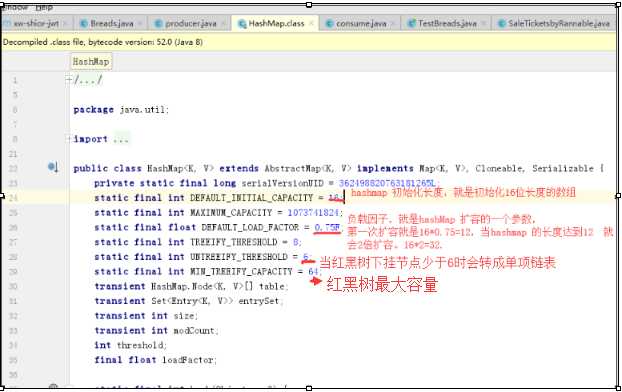Viewport: 622px width, 392px height.
Task: Click the MAXIMUM_CAPACITY constant name
Action: click(231, 213)
